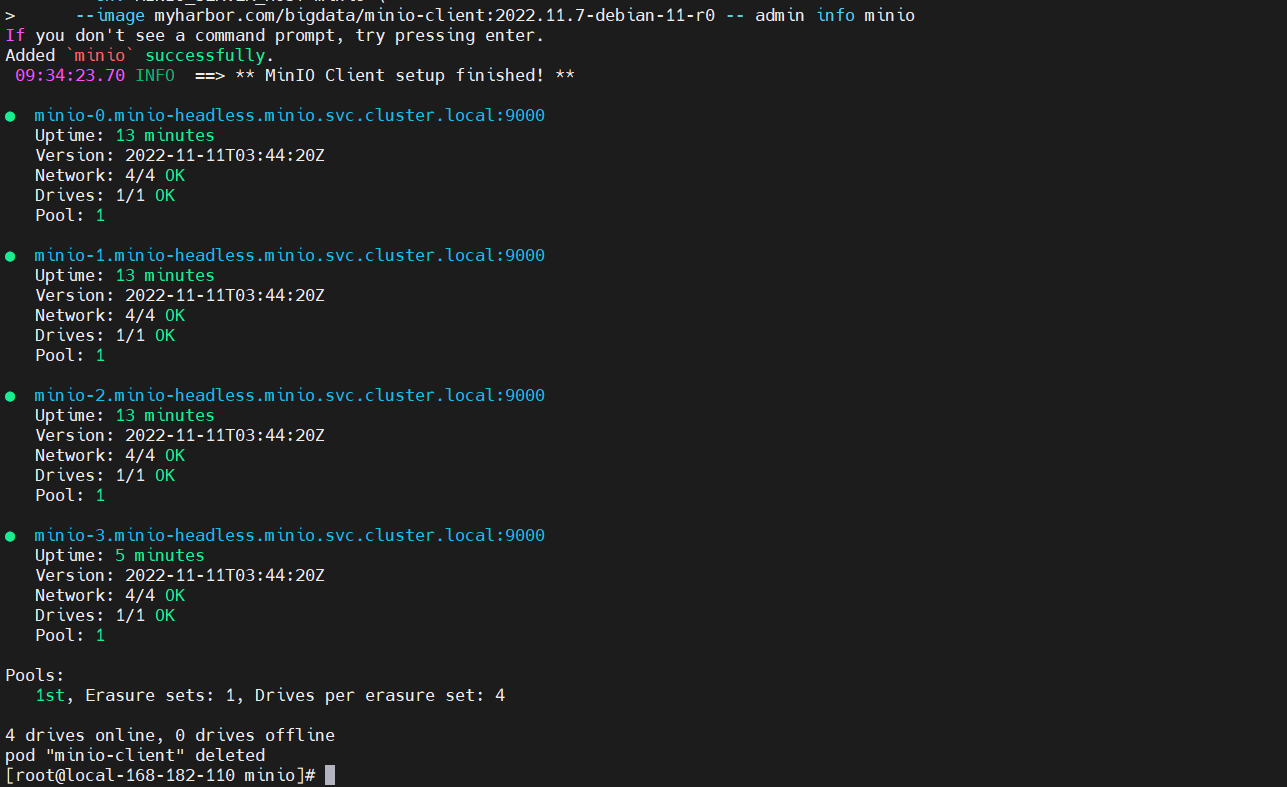Click the Version line under minio-3

[180, 576]
